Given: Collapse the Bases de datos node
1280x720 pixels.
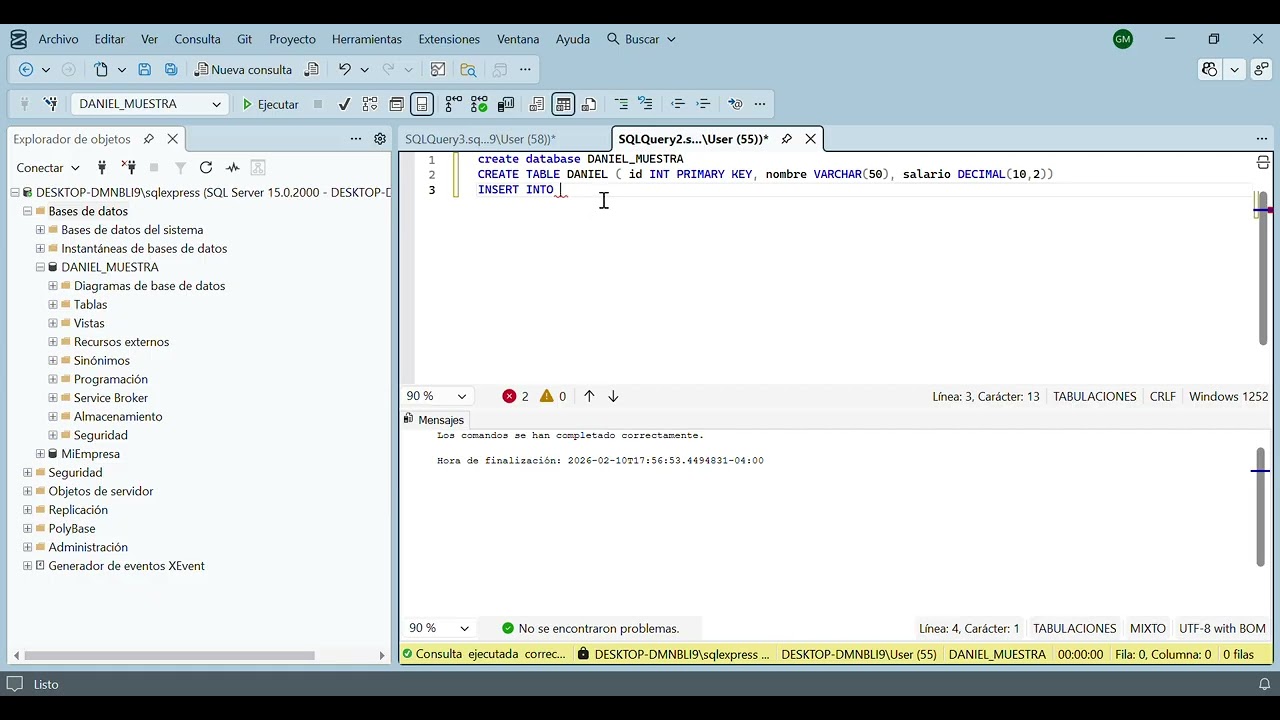Looking at the screenshot, I should click(x=27, y=211).
